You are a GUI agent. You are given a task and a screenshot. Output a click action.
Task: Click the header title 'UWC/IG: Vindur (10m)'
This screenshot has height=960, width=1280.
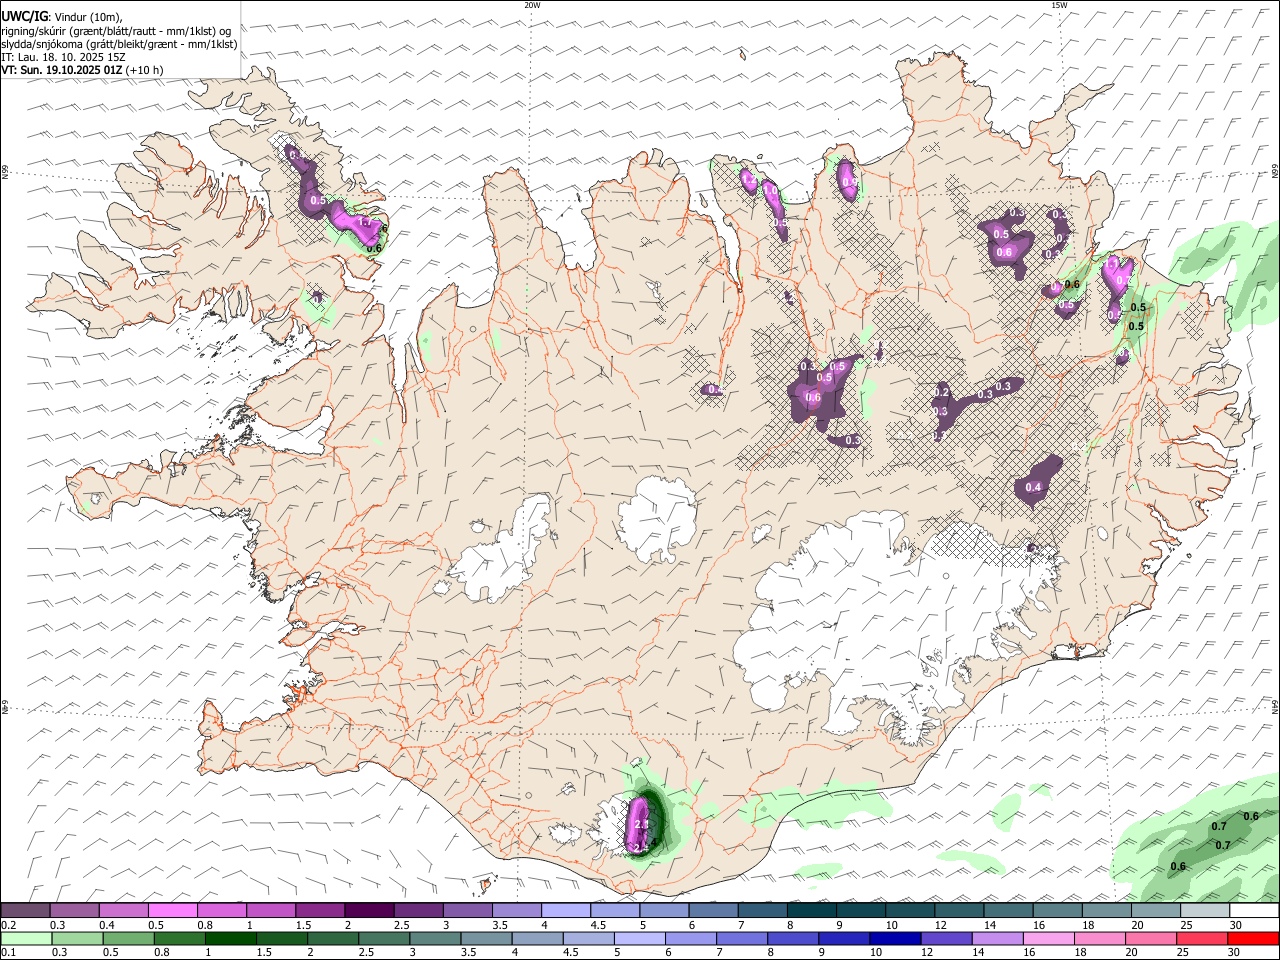tap(62, 17)
